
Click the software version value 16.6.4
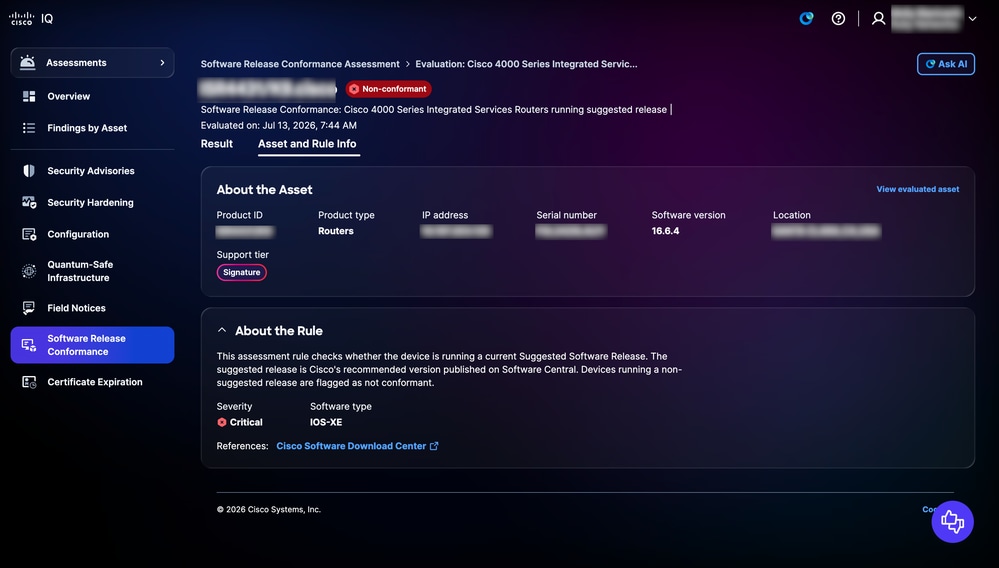pyautogui.click(x=665, y=231)
